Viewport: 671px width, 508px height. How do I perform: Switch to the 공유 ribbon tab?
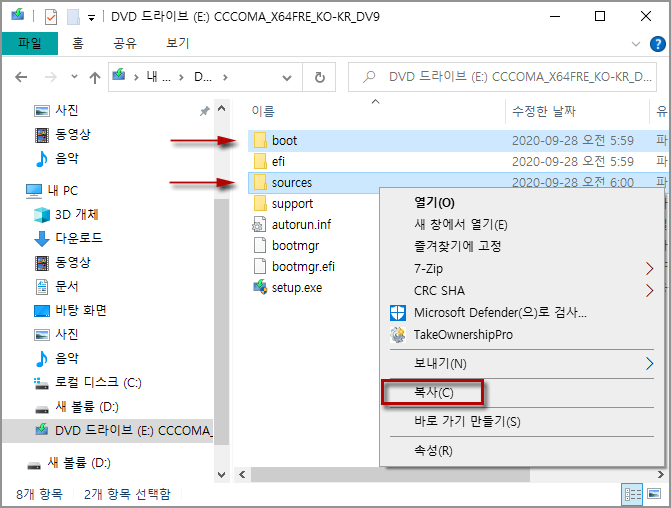point(125,43)
